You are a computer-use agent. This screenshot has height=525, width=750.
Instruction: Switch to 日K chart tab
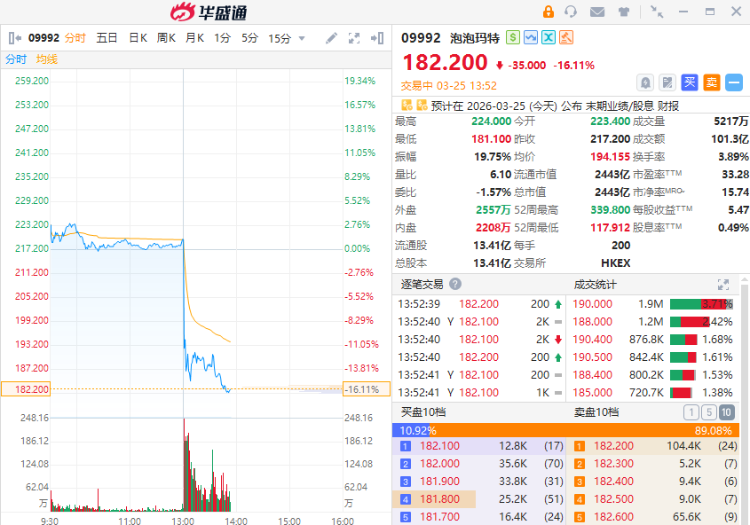tap(138, 38)
